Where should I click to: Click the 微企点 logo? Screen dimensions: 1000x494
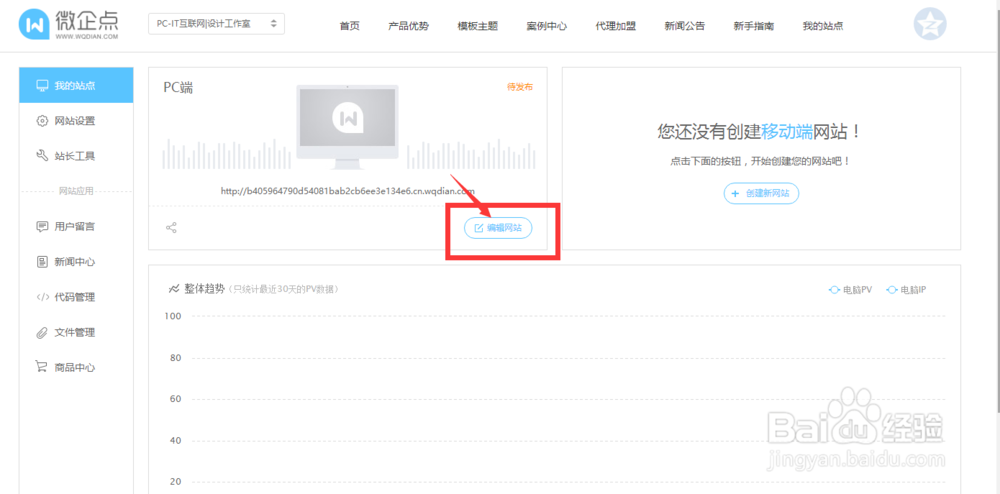click(68, 25)
